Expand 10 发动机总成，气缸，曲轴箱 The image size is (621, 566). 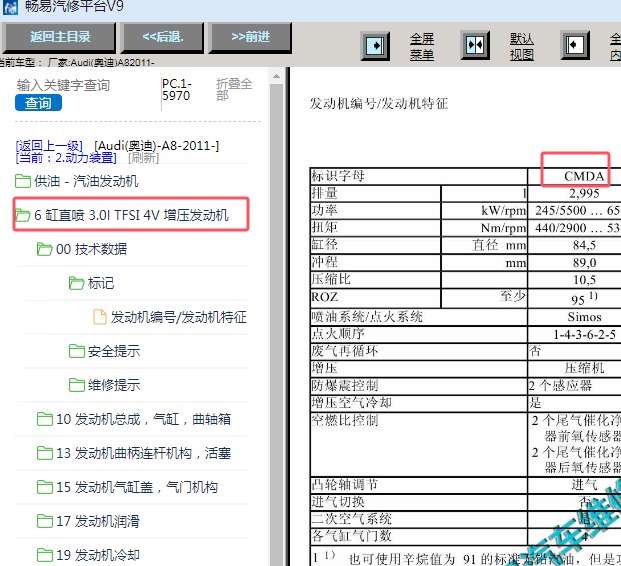click(x=143, y=419)
